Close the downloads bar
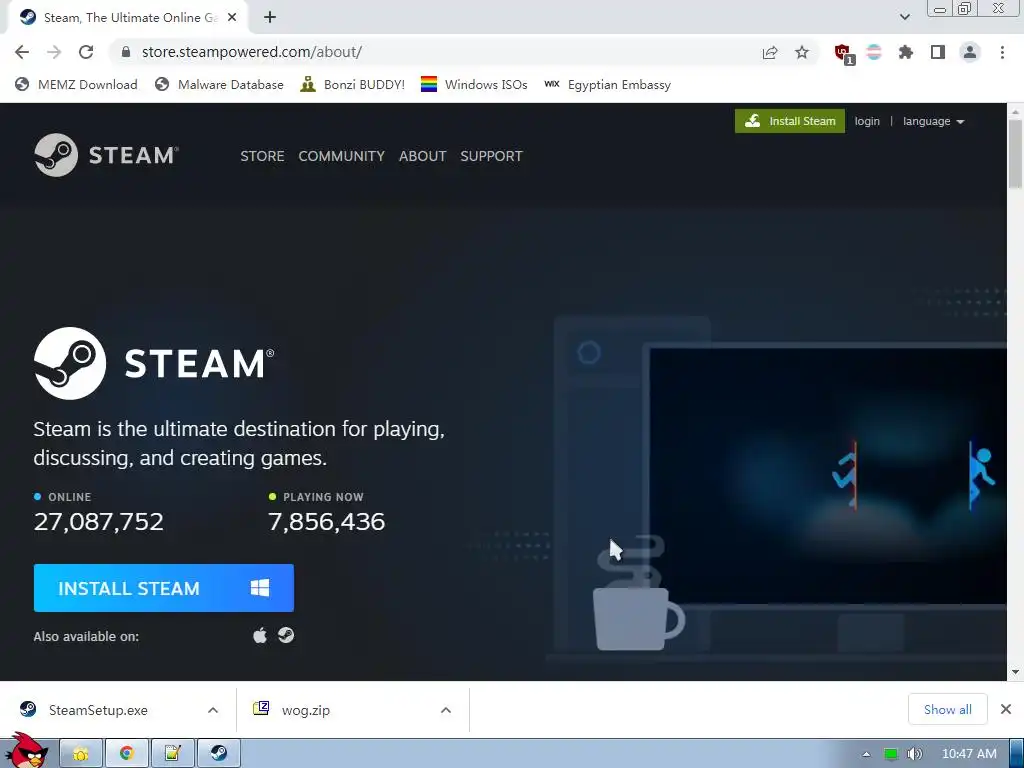This screenshot has width=1024, height=768. click(1006, 709)
